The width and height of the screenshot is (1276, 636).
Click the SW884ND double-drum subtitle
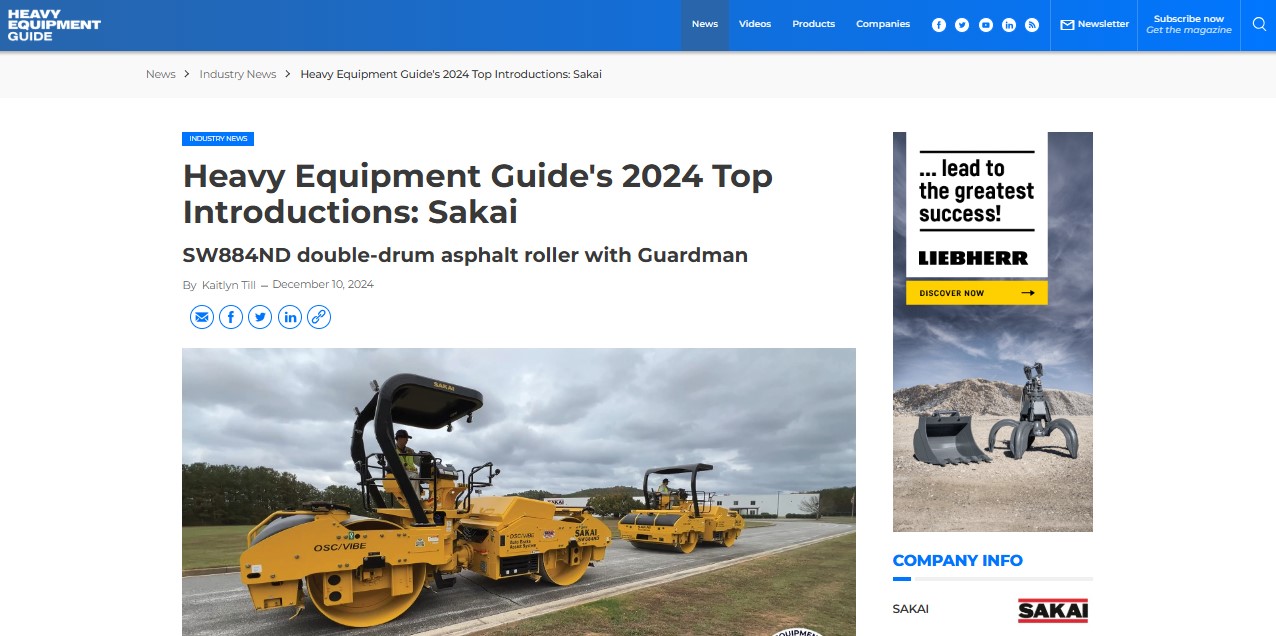(465, 255)
